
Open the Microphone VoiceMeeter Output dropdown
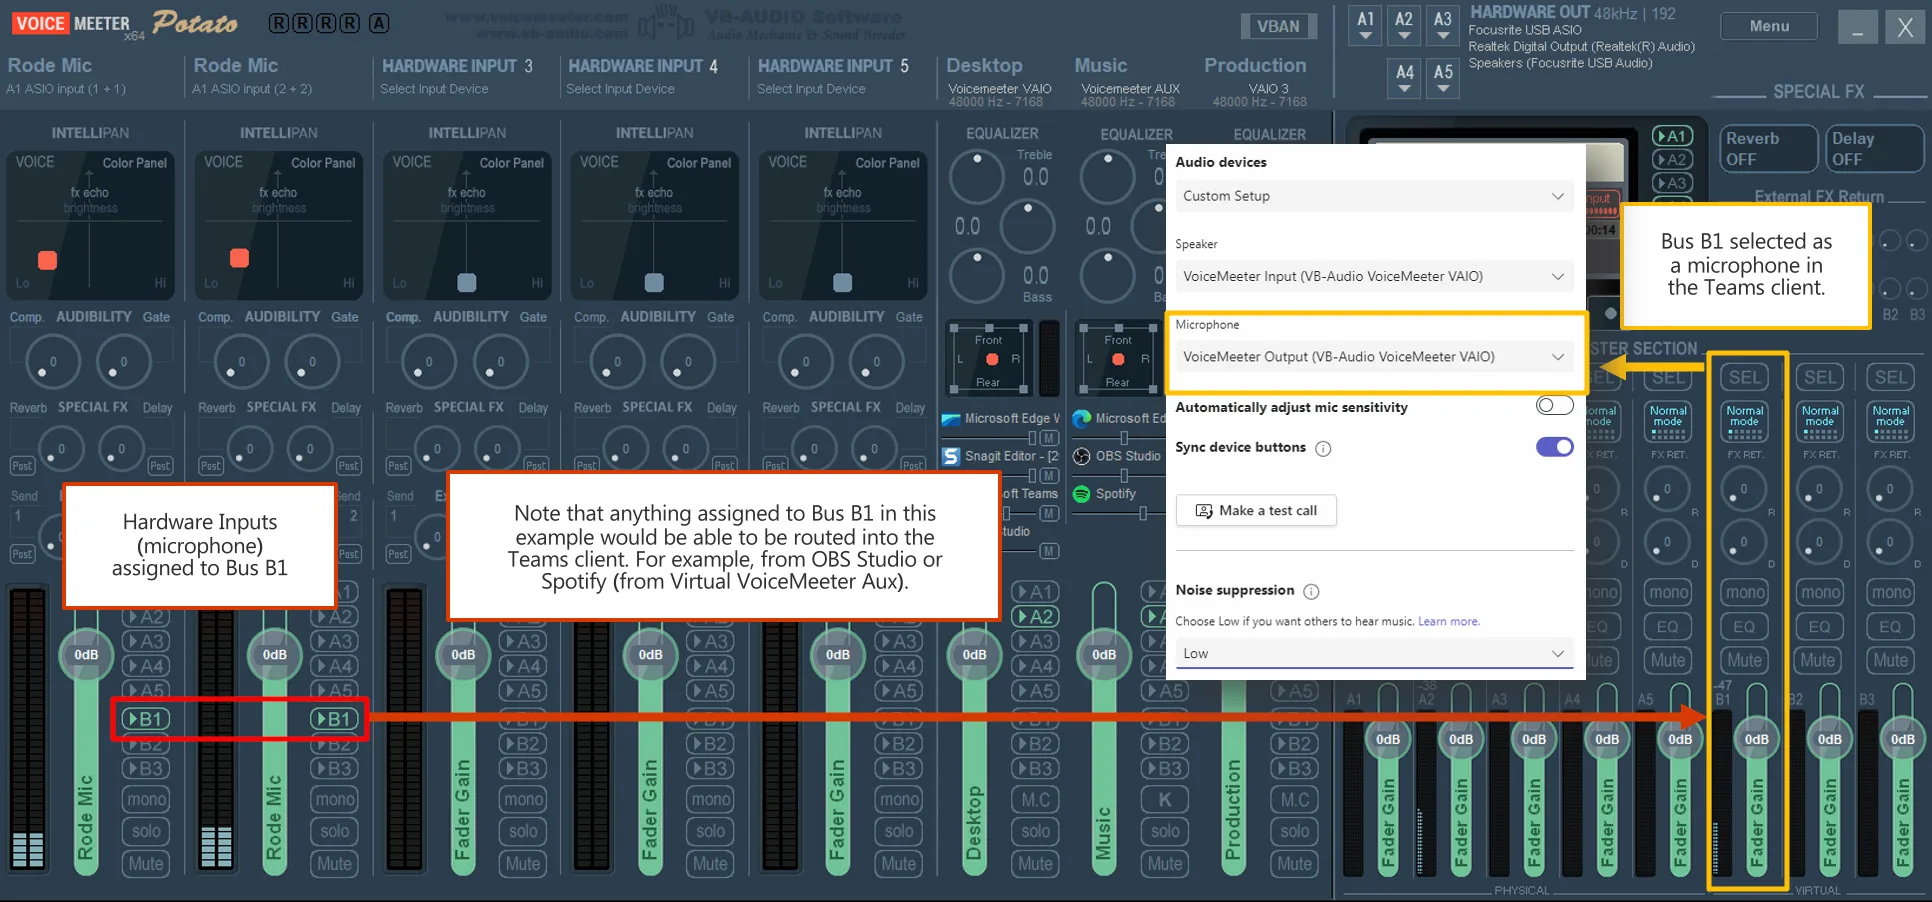[1373, 356]
